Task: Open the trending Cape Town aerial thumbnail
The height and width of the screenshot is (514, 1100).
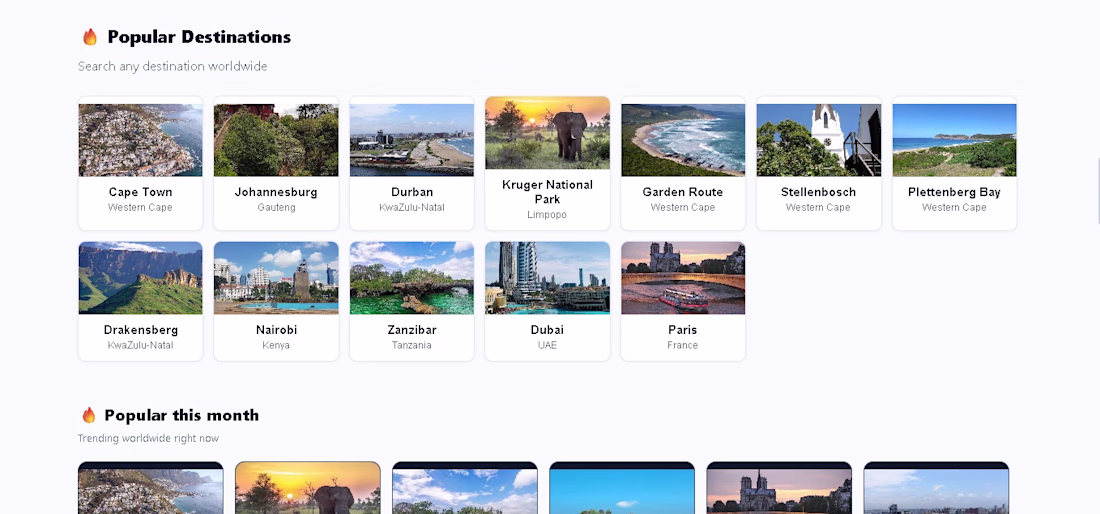Action: pyautogui.click(x=151, y=488)
